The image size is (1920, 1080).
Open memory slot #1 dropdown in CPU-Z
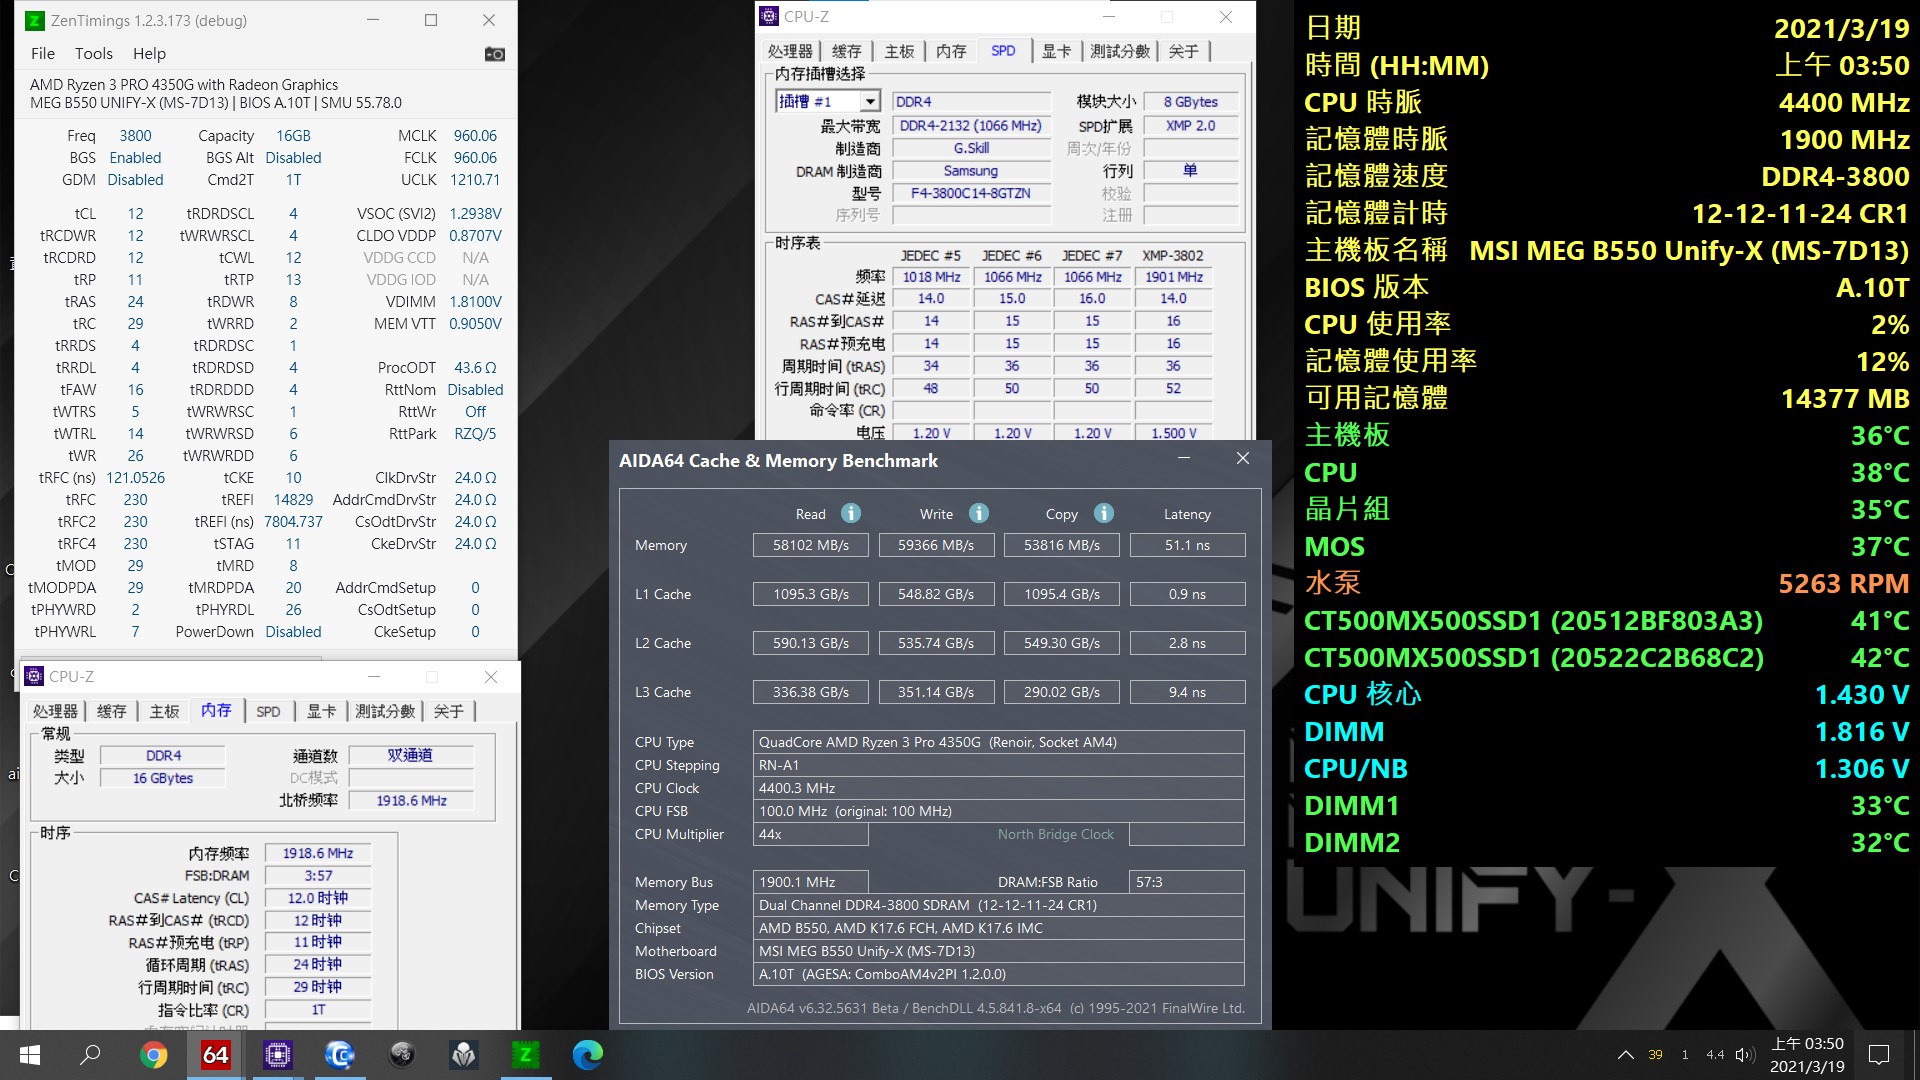point(870,101)
